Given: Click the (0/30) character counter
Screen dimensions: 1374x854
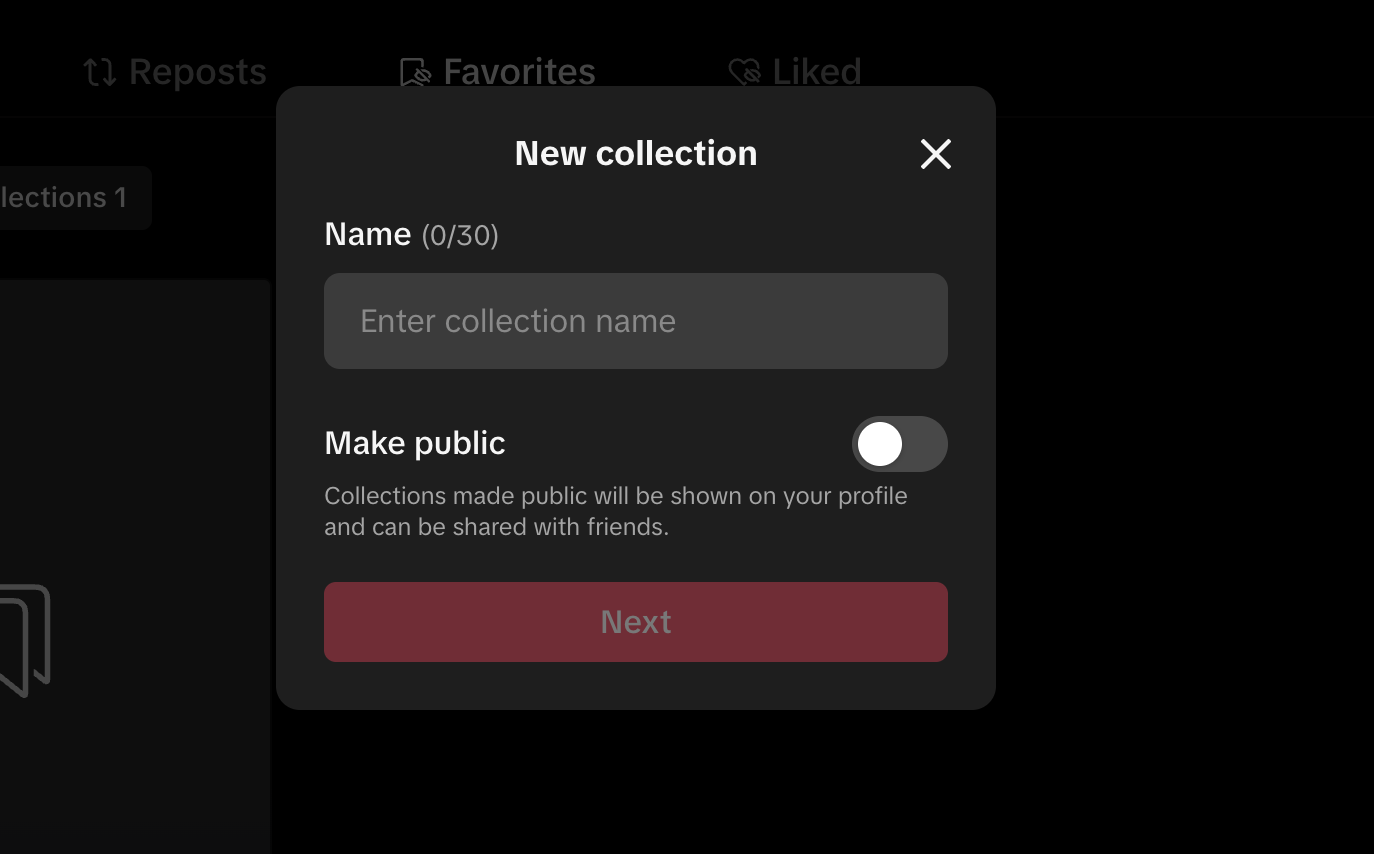Looking at the screenshot, I should (x=460, y=235).
